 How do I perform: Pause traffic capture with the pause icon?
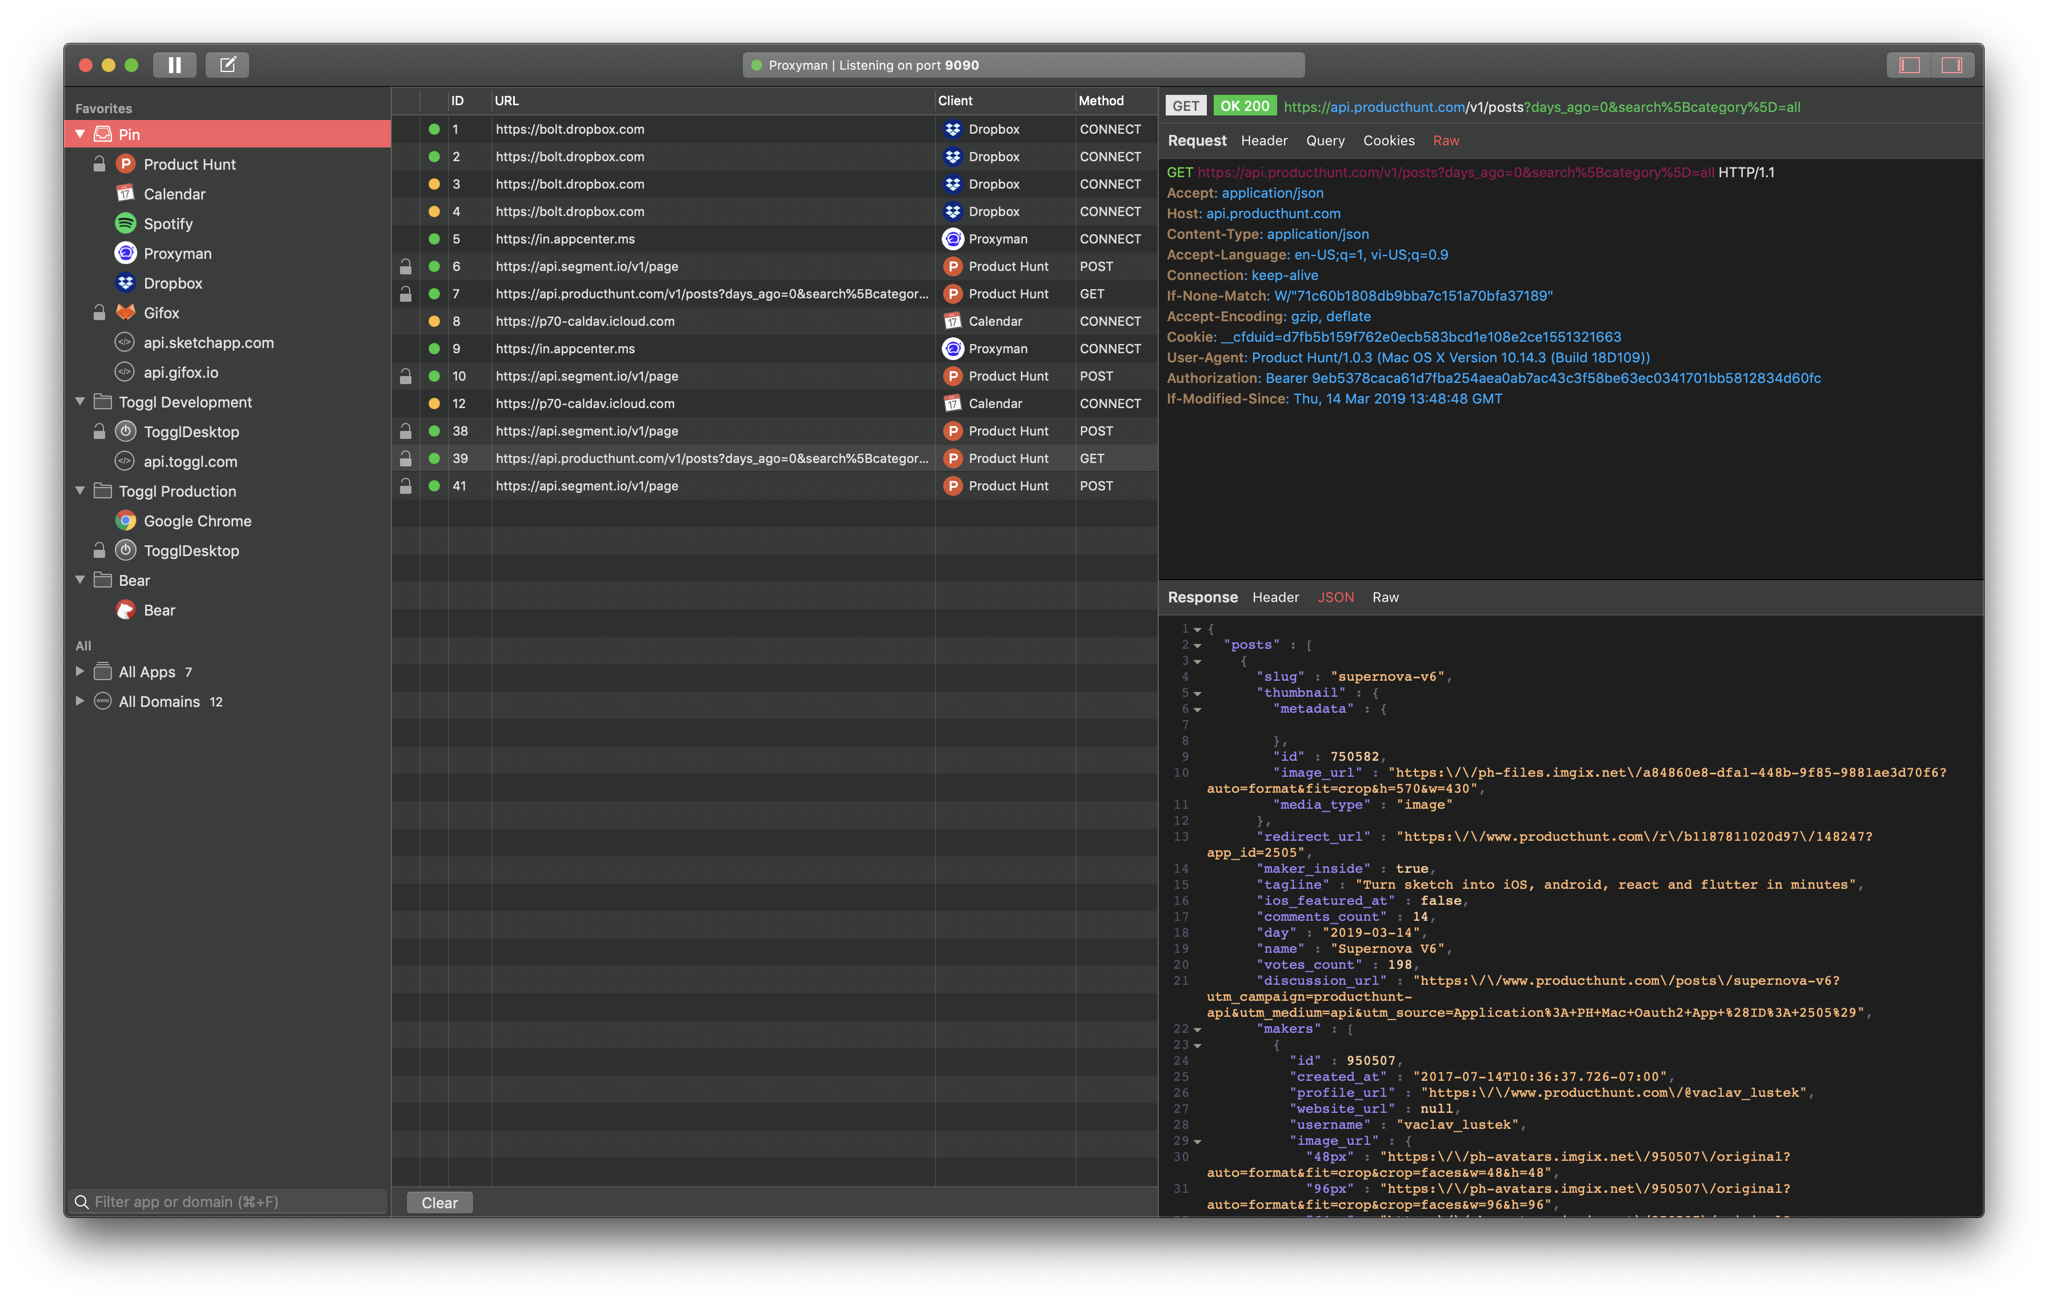pos(175,65)
